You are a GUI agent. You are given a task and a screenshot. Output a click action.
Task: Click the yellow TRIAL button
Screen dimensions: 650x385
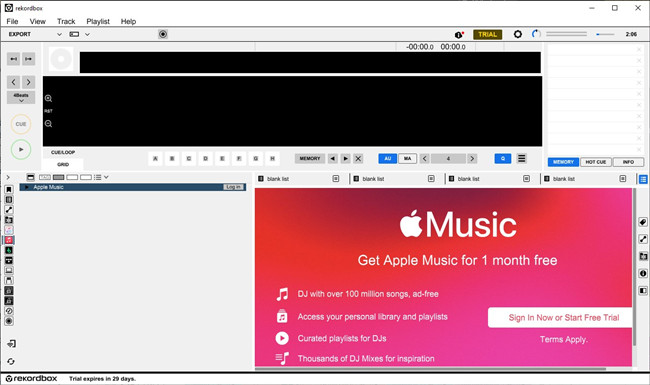tap(488, 34)
